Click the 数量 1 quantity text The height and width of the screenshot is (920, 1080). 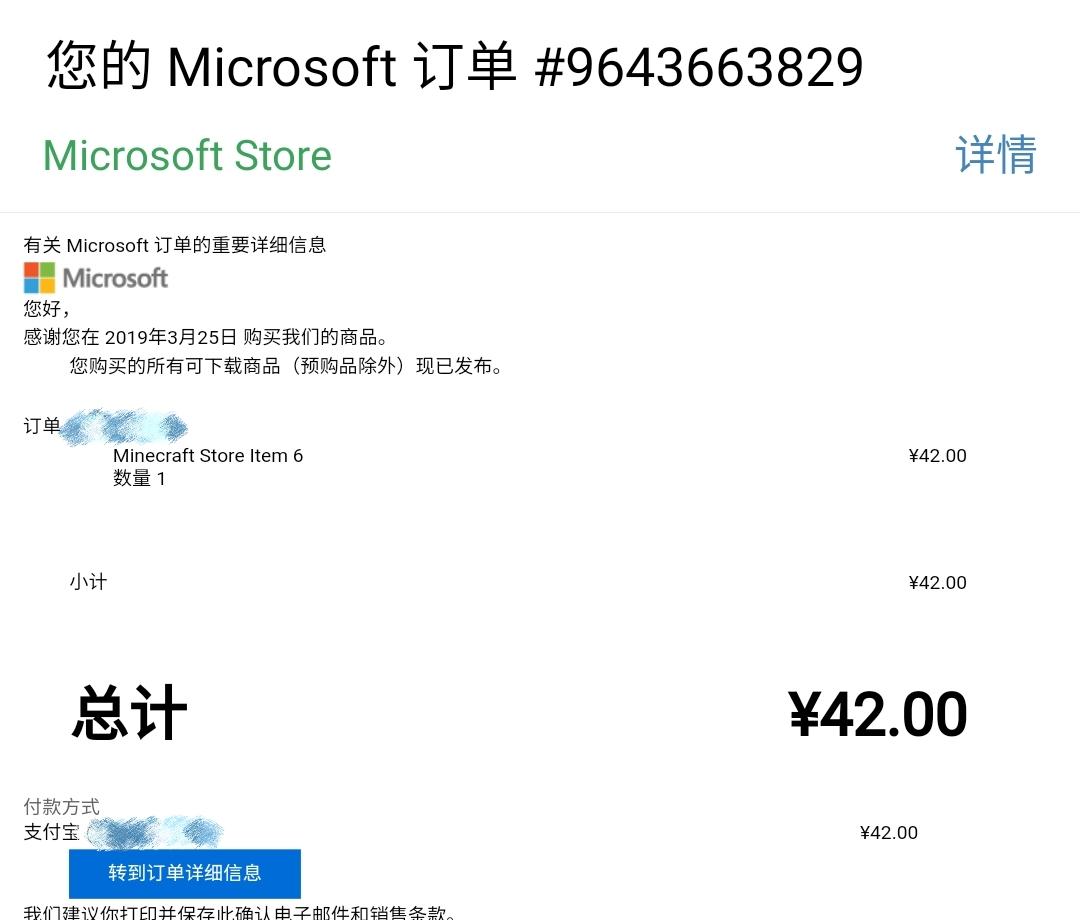[139, 479]
